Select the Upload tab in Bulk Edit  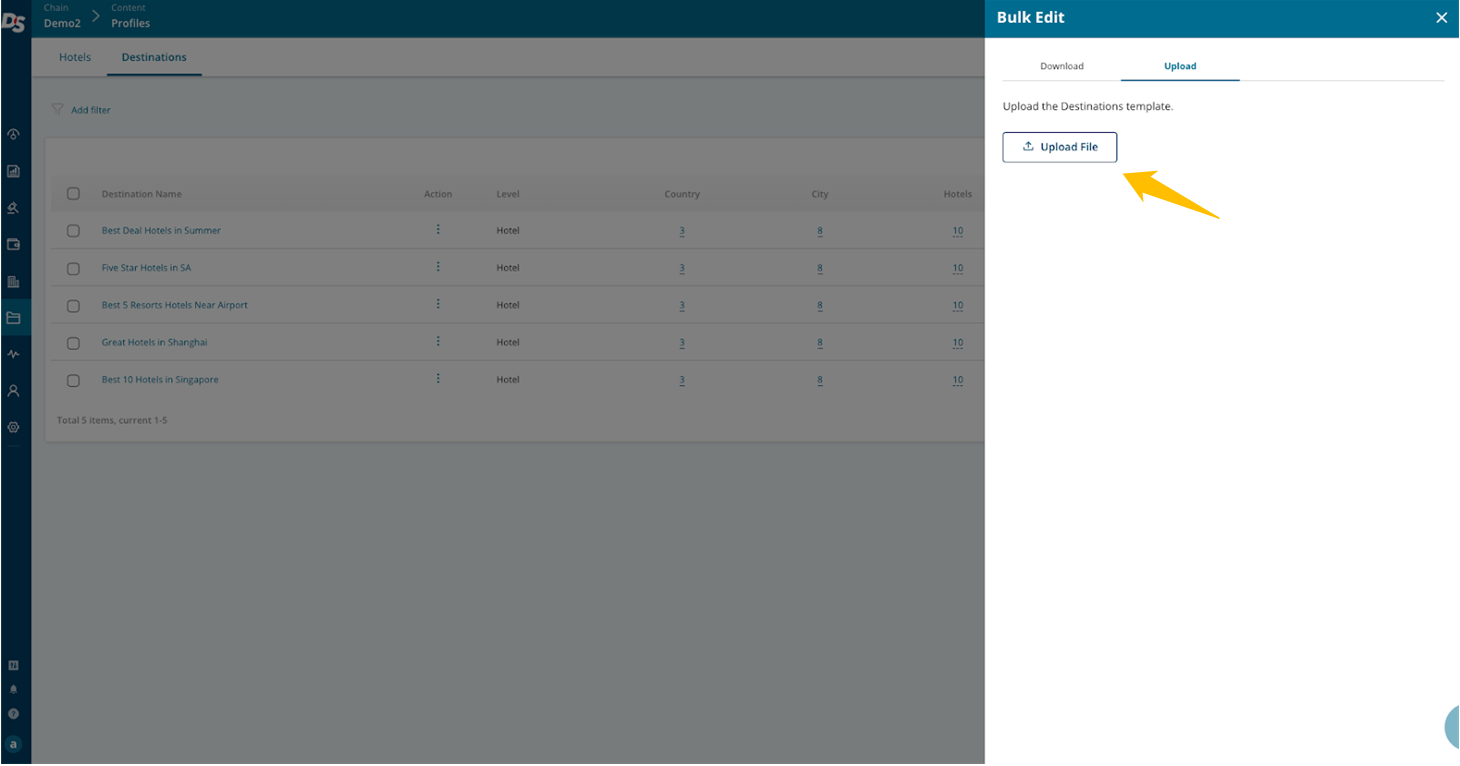click(x=1180, y=66)
